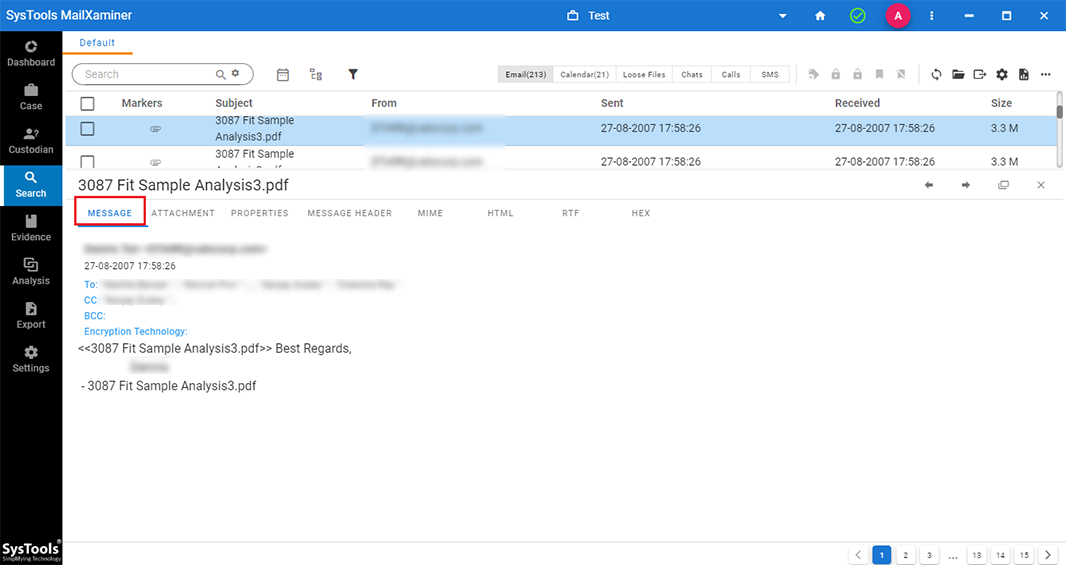The height and width of the screenshot is (565, 1066).
Task: Click the home icon in title bar
Action: coord(820,16)
